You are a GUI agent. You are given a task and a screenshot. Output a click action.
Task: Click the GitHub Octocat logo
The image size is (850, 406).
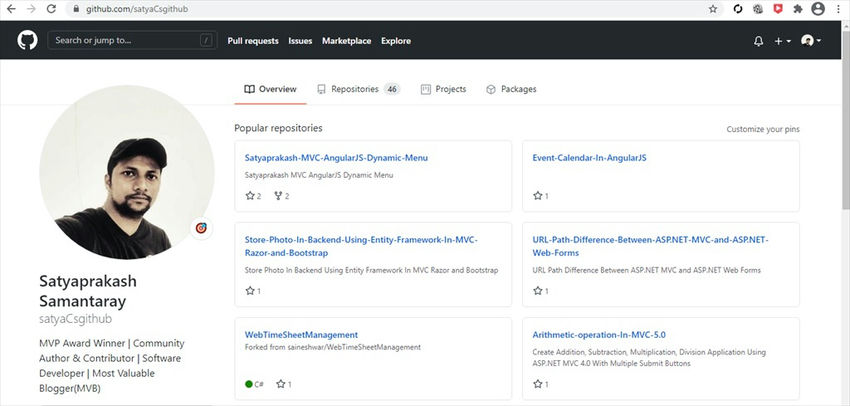tap(27, 41)
